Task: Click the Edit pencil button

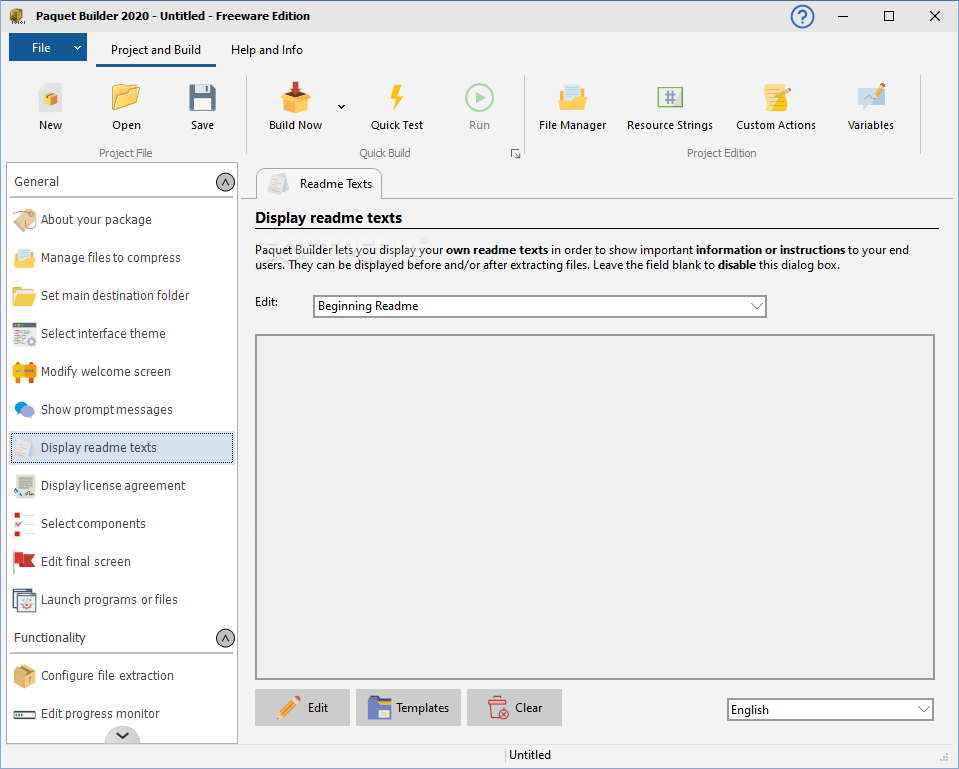Action: tap(302, 707)
